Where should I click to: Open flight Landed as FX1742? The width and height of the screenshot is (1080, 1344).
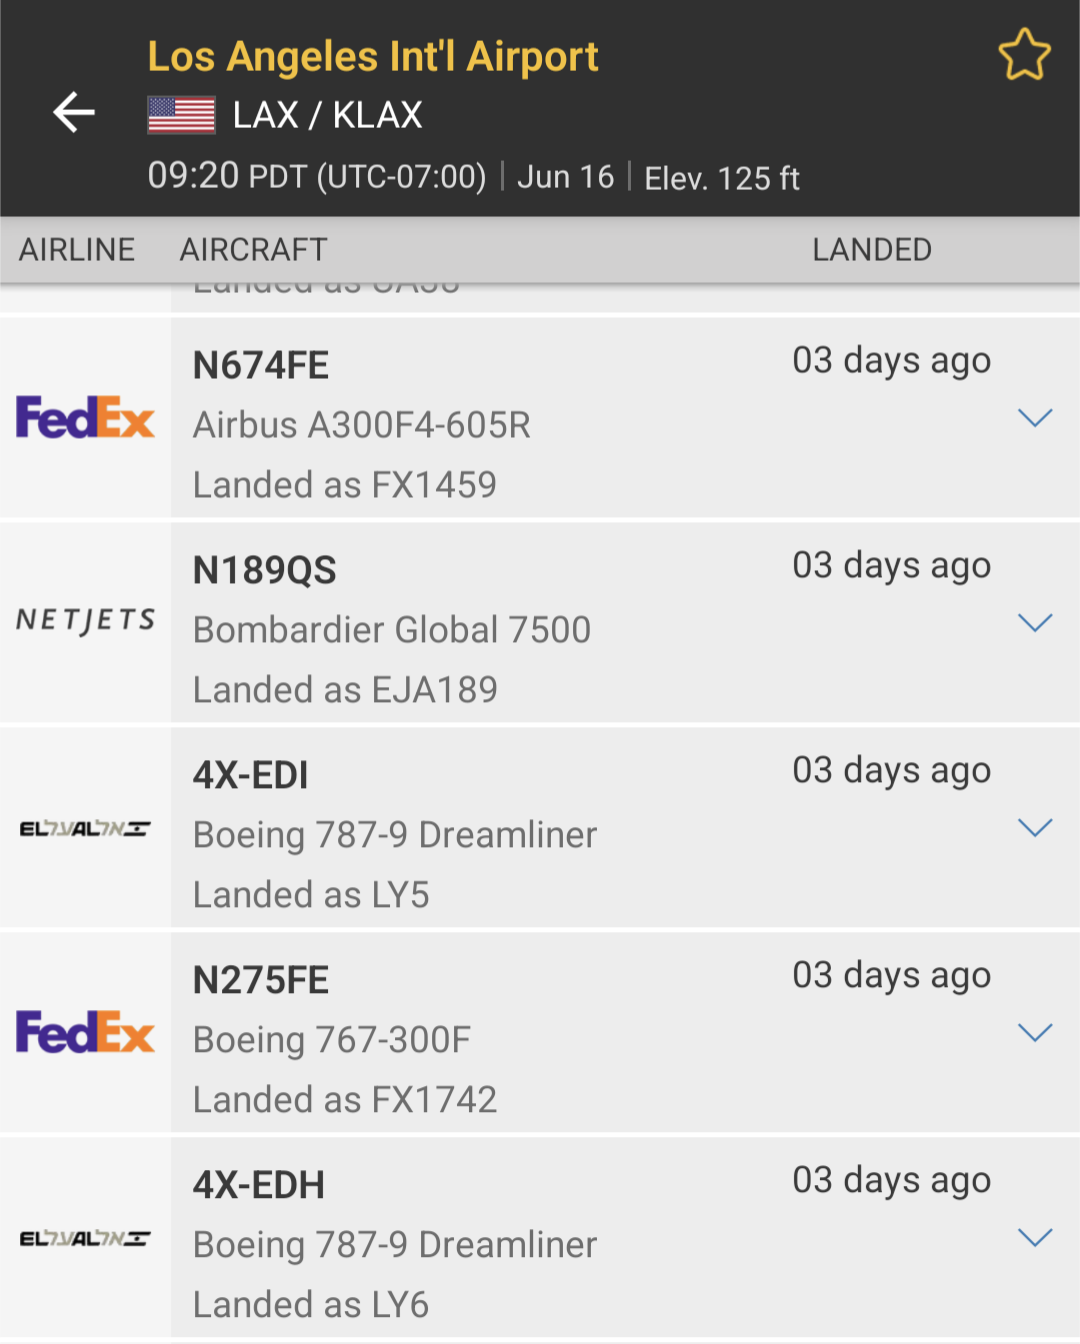point(345,1100)
